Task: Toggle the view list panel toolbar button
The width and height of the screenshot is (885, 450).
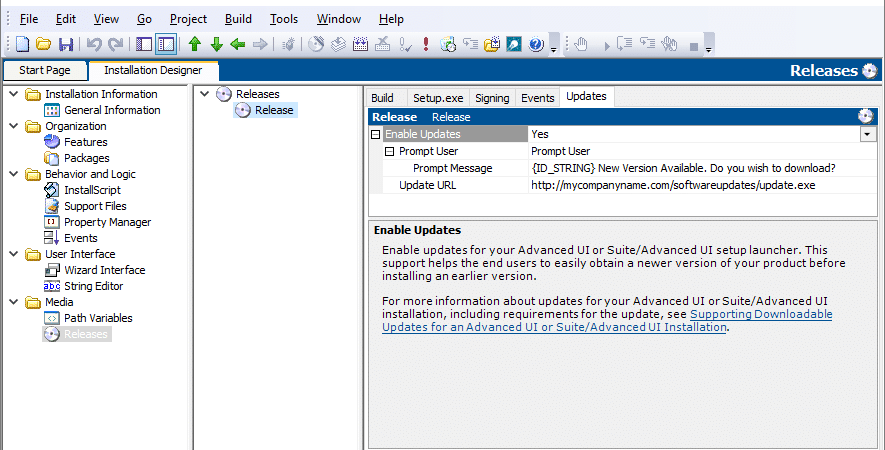Action: pyautogui.click(x=144, y=44)
